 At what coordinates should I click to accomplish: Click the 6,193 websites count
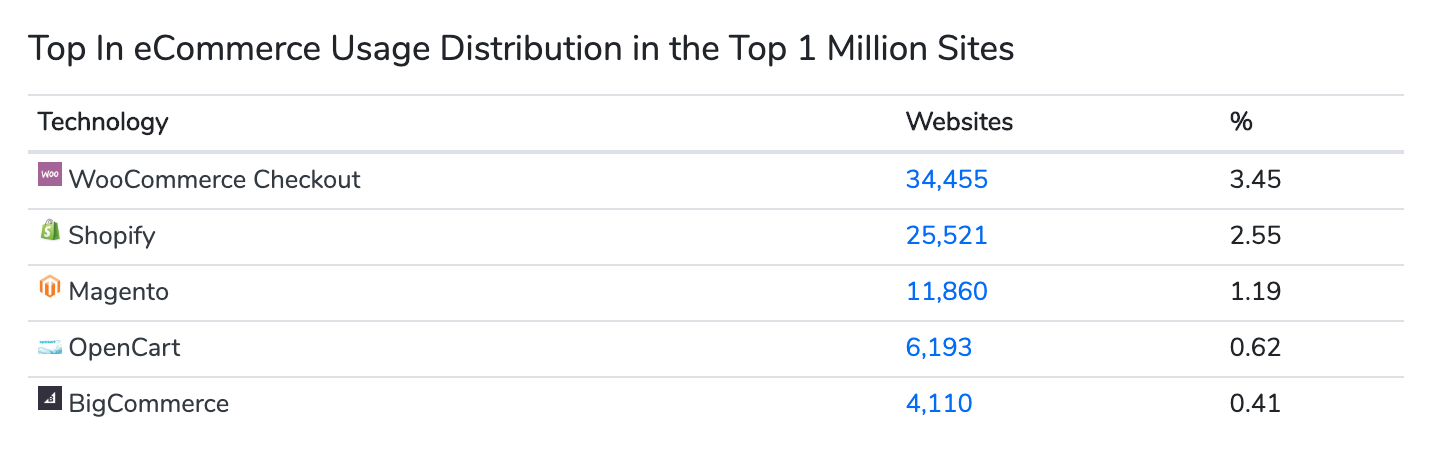(938, 347)
